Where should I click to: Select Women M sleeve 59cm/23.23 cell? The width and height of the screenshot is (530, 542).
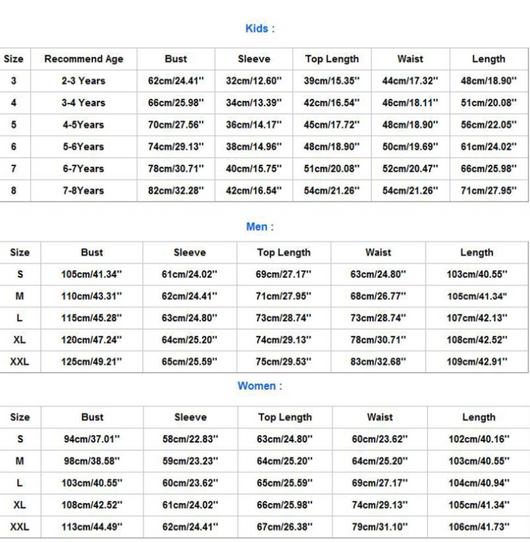[190, 461]
